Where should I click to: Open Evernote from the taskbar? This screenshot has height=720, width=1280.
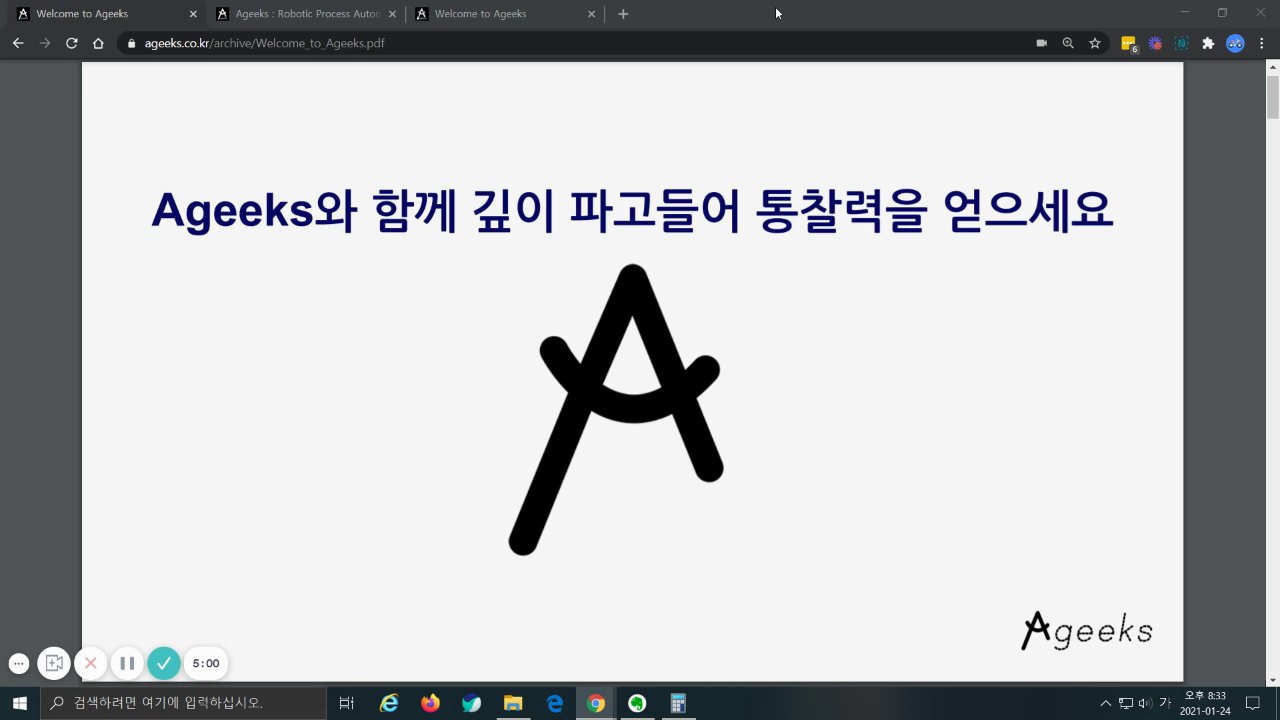[637, 703]
